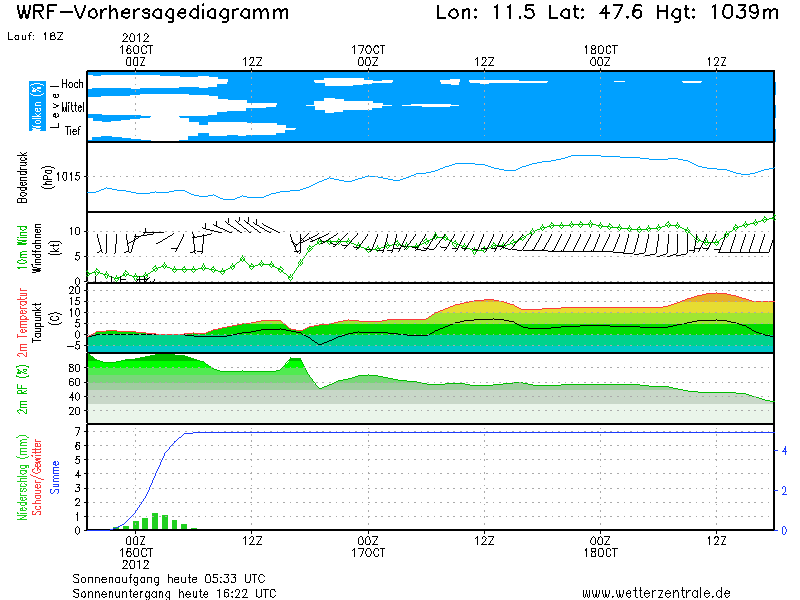Click the red 'Schauer/Gewitter' label

coord(37,477)
